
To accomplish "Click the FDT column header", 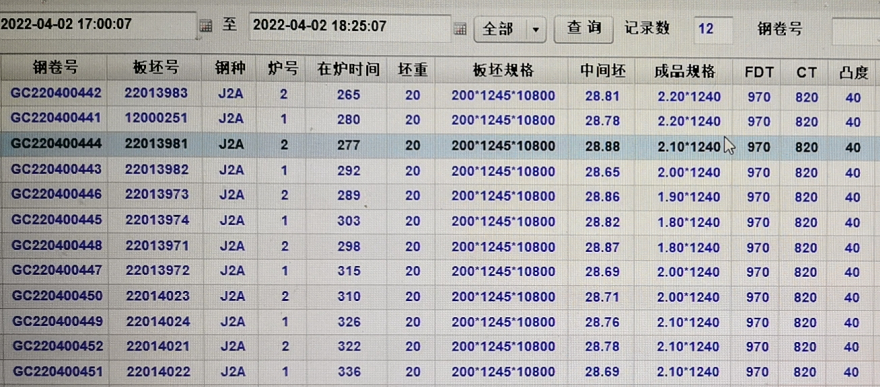I will [x=759, y=72].
